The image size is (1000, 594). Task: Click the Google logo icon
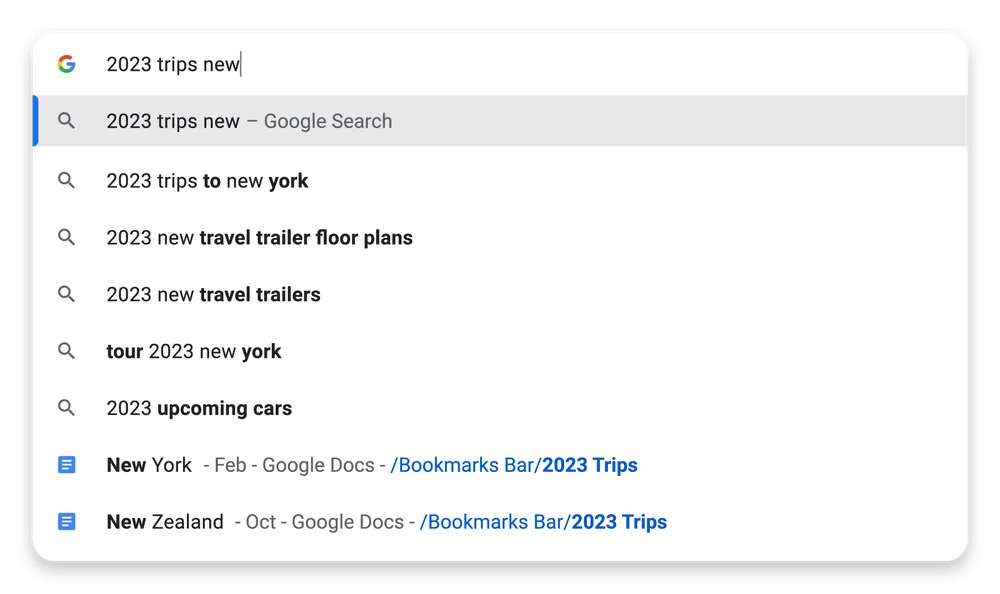click(x=66, y=64)
